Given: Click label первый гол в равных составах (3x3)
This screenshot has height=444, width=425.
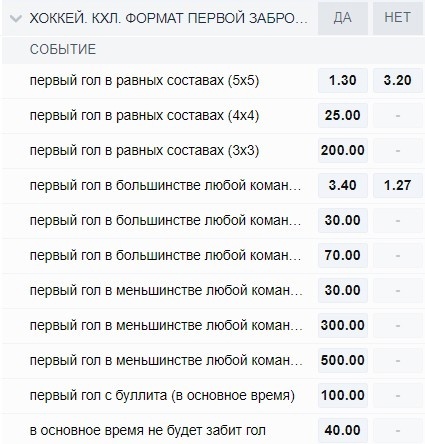Looking at the screenshot, I should pyautogui.click(x=144, y=151).
